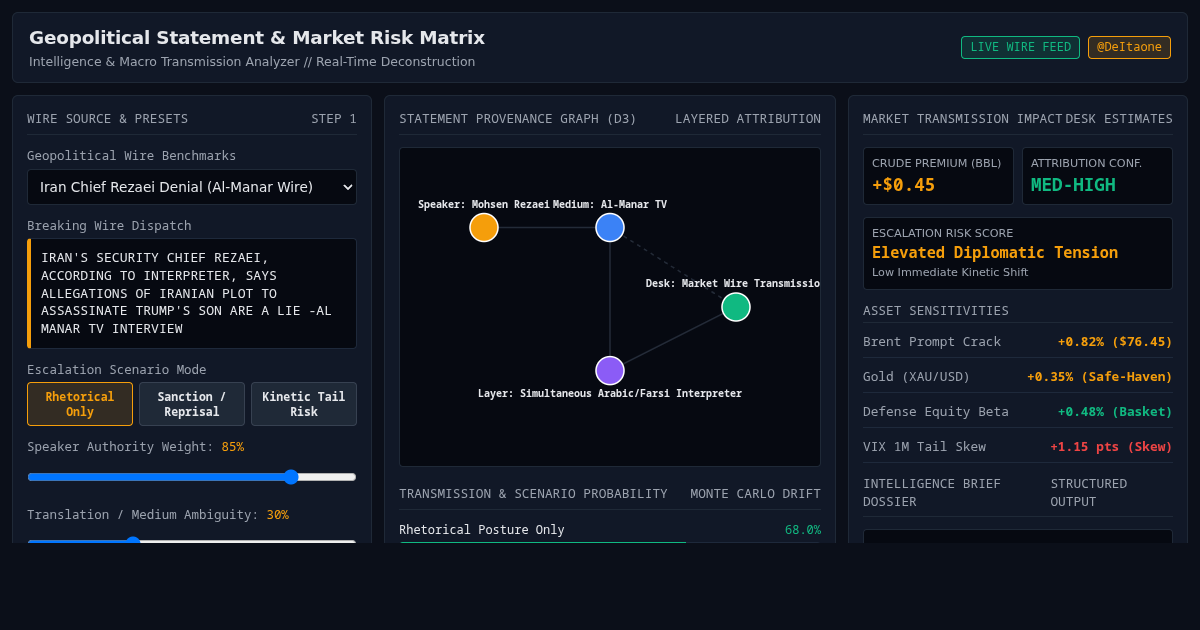Open the Geopolitical Wire Benchmarks dropdown

pyautogui.click(x=192, y=187)
